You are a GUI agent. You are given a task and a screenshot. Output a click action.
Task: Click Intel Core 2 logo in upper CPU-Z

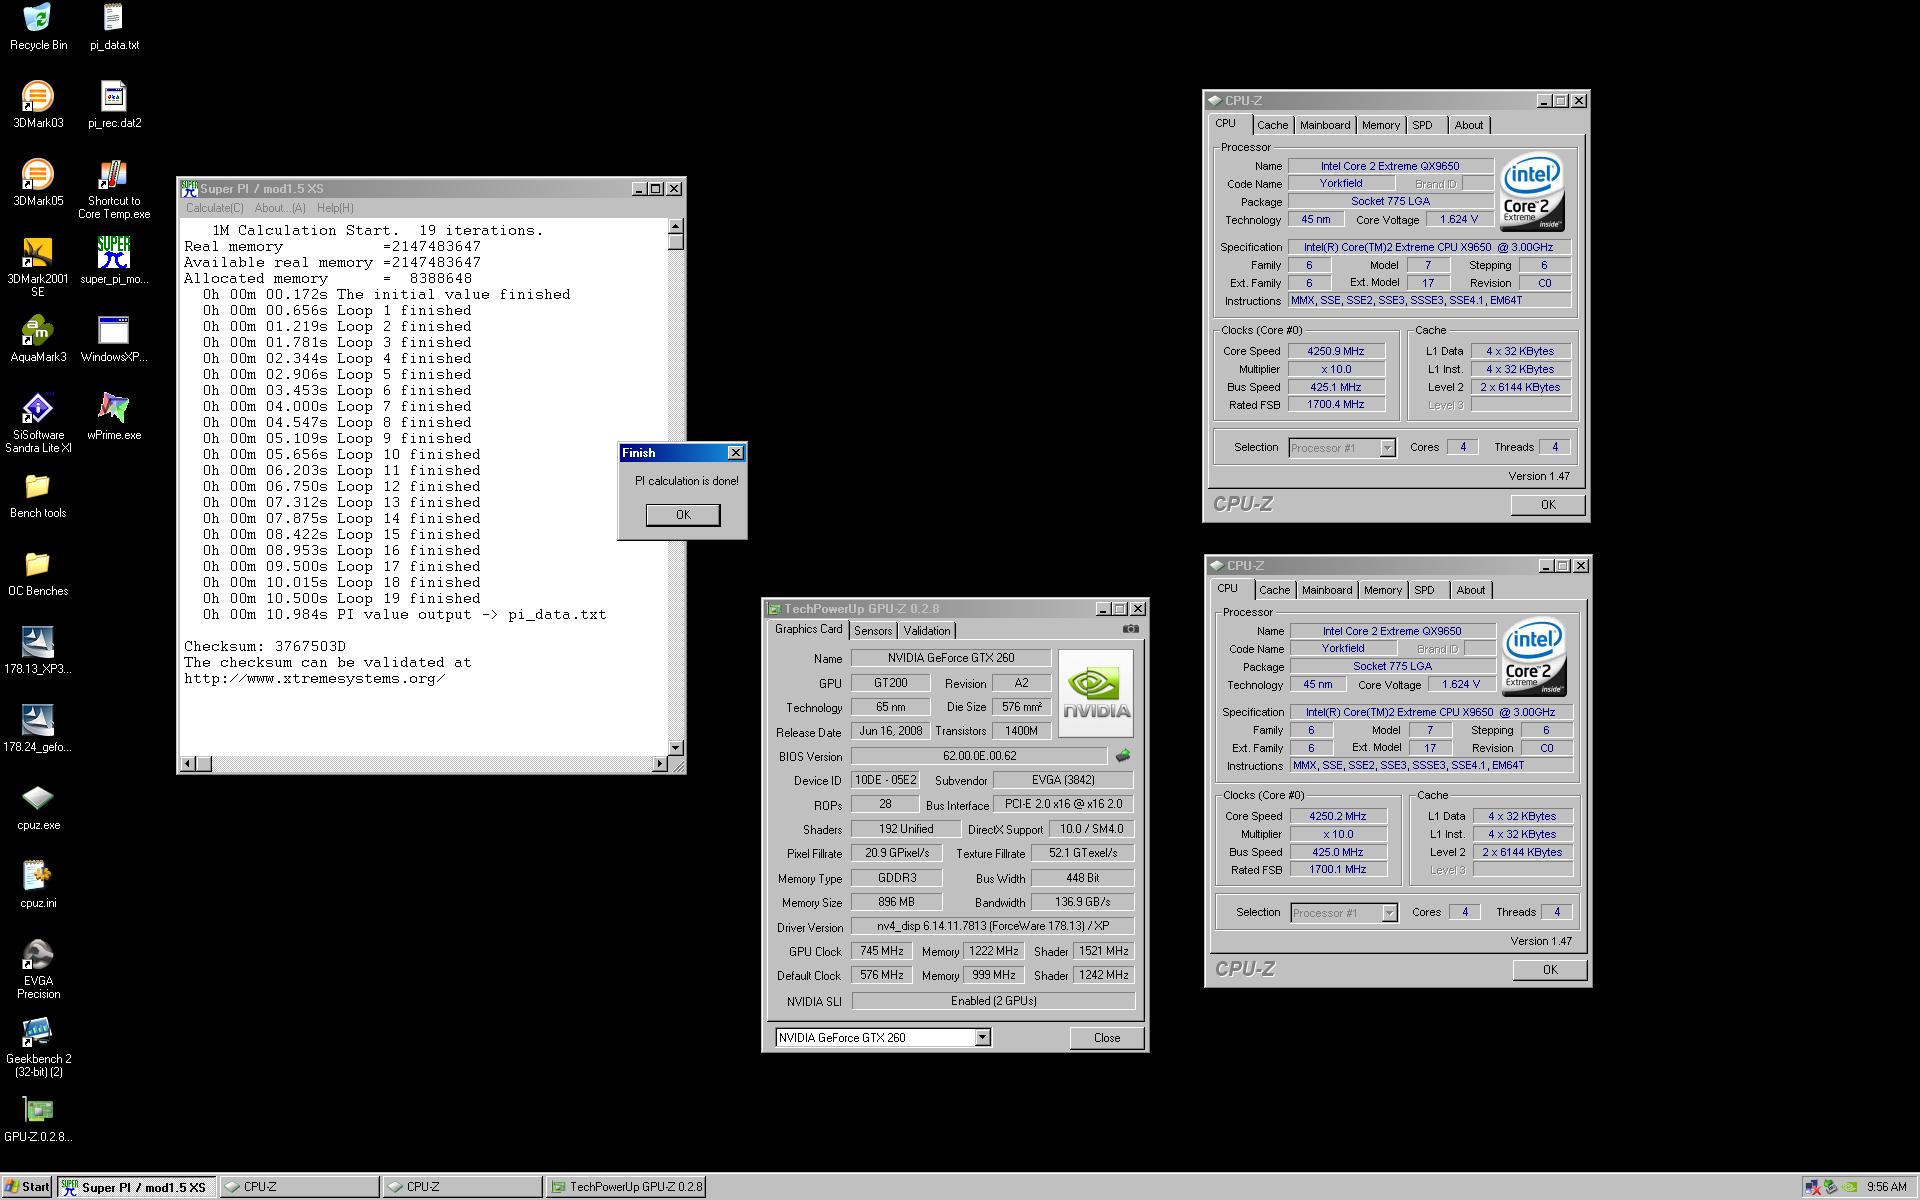click(x=1532, y=193)
